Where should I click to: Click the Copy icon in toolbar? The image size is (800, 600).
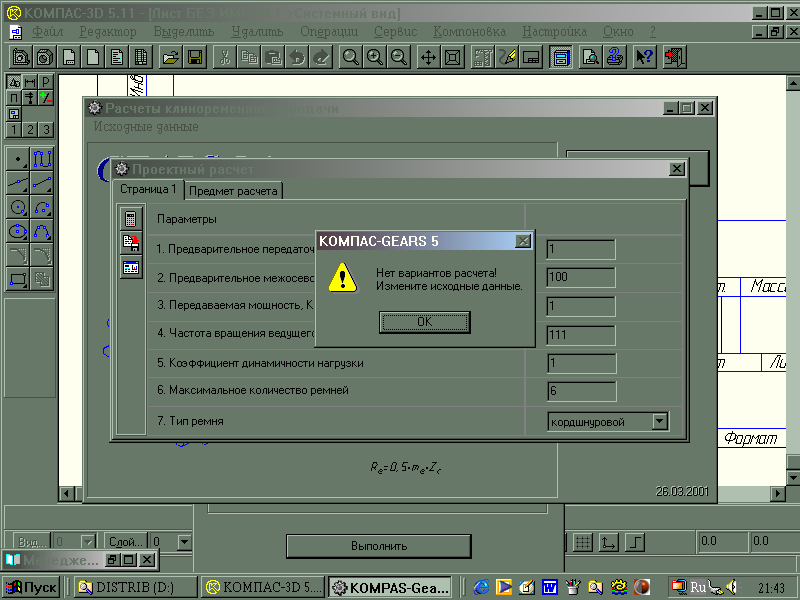click(249, 57)
